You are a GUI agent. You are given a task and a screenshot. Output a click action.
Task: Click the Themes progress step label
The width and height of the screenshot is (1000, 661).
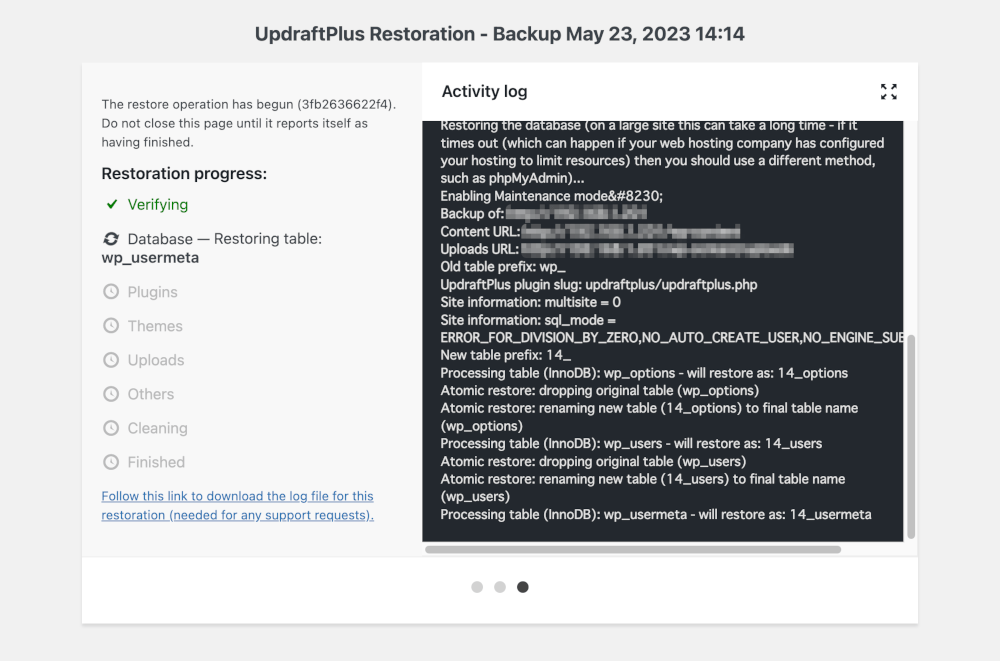point(155,326)
